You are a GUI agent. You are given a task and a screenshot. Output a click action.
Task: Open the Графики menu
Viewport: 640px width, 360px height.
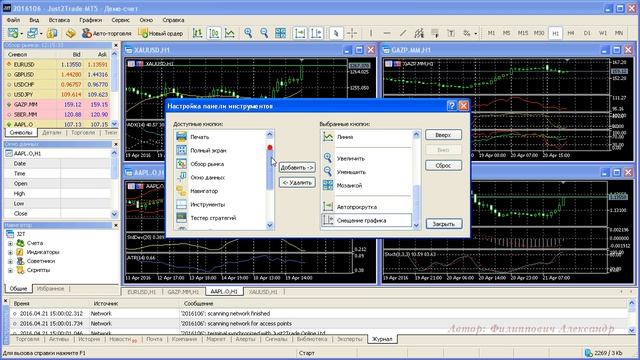point(91,20)
